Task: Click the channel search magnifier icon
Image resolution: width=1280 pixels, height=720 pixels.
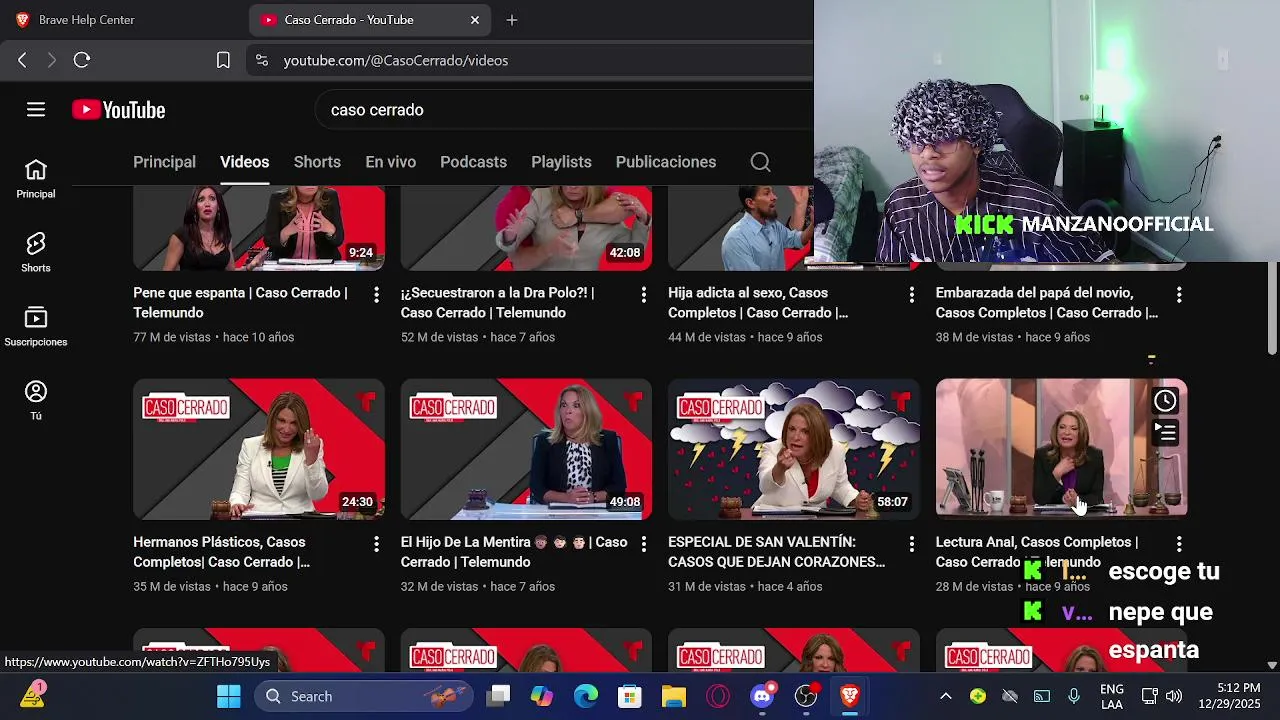Action: click(760, 162)
